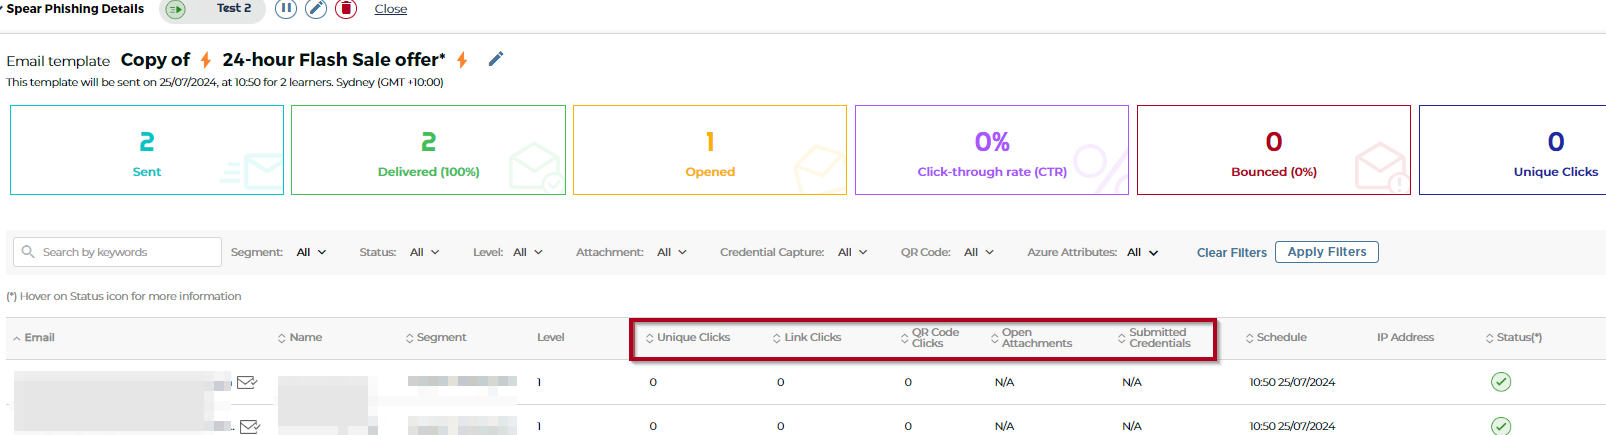
Task: Edit the email template name pencil icon
Action: click(495, 59)
